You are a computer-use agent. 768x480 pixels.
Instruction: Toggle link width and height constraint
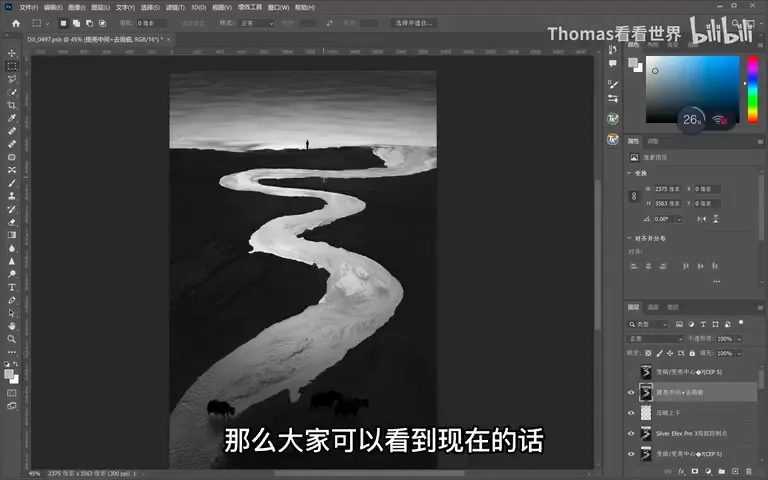(634, 196)
